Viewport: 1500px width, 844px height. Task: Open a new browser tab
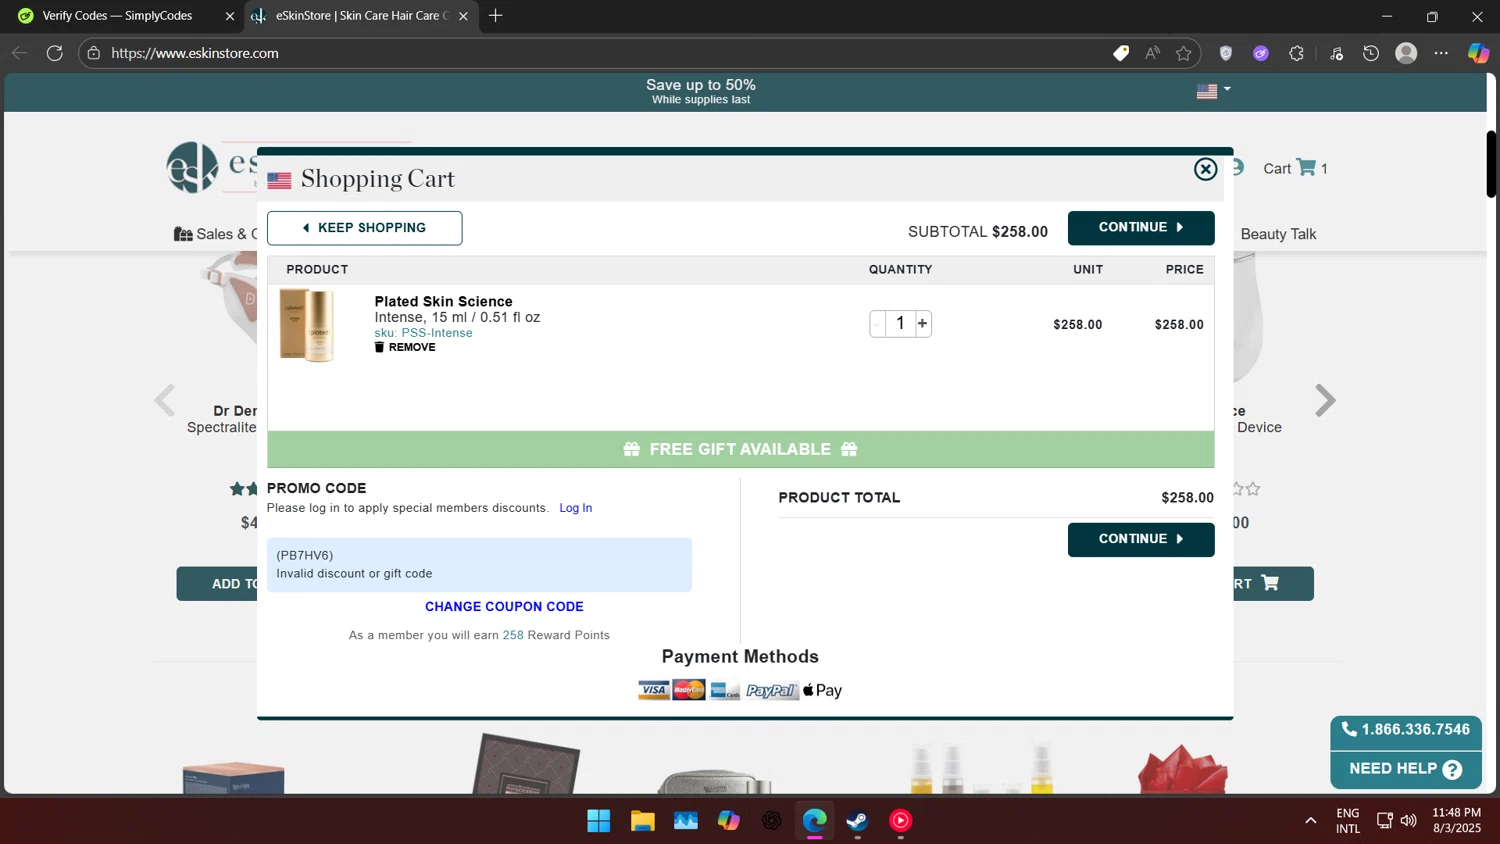pos(496,16)
